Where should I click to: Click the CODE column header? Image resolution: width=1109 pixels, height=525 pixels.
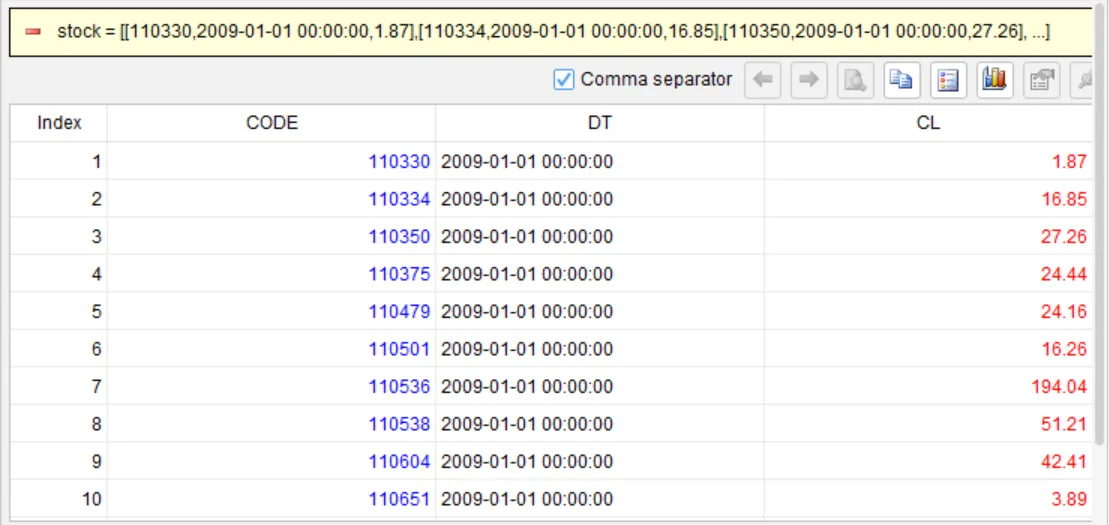[x=272, y=123]
